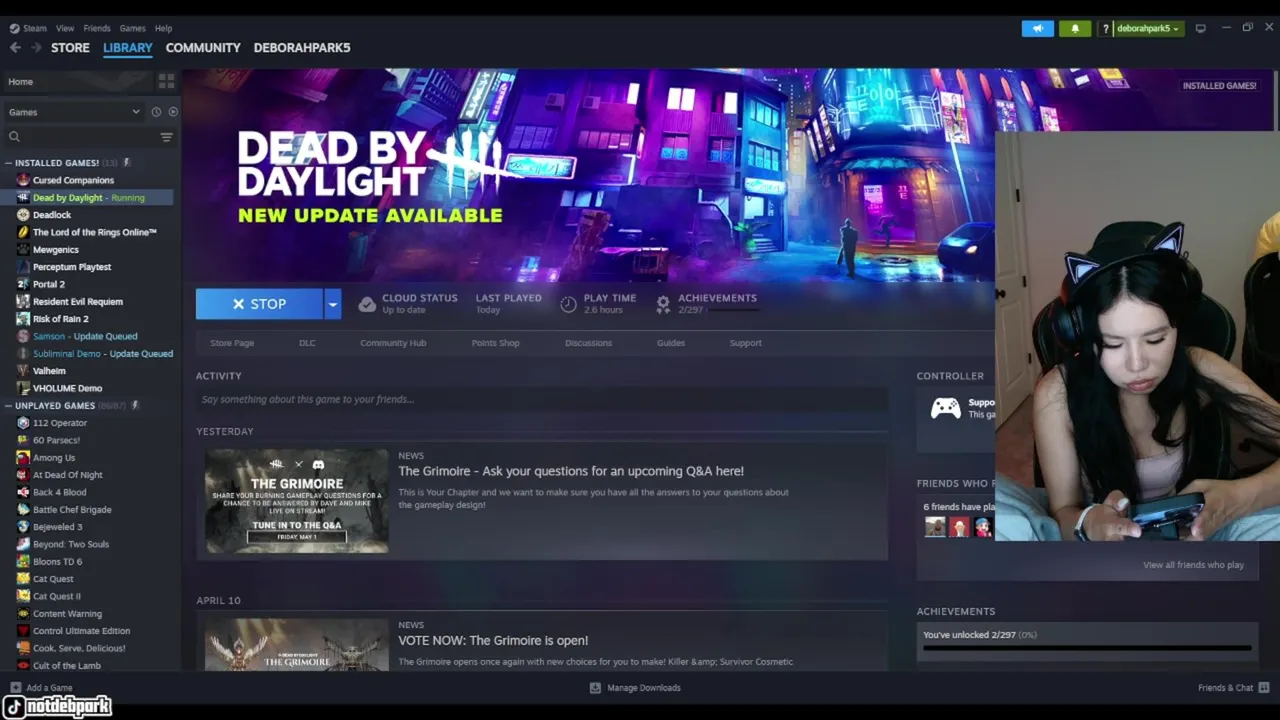Viewport: 1280px width, 720px height.
Task: Select the Cult of the Lamb icon
Action: pos(23,665)
